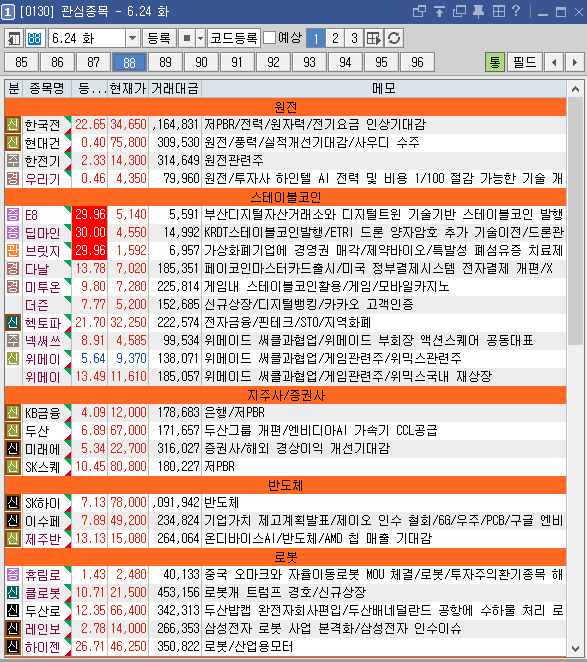This screenshot has width=587, height=662.
Task: Open the 6.24 화 group dropdown arrow
Action: tap(132, 38)
